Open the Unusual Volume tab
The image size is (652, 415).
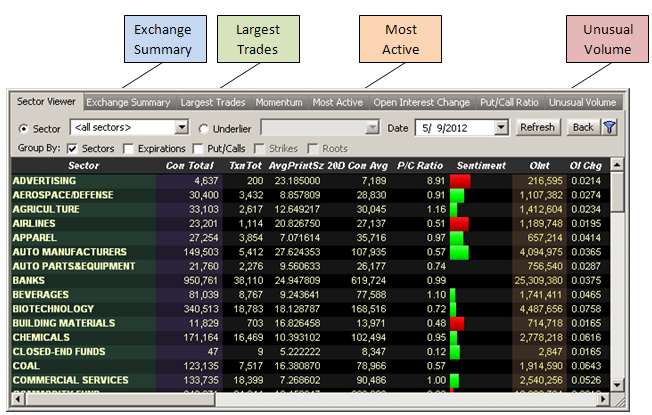583,102
